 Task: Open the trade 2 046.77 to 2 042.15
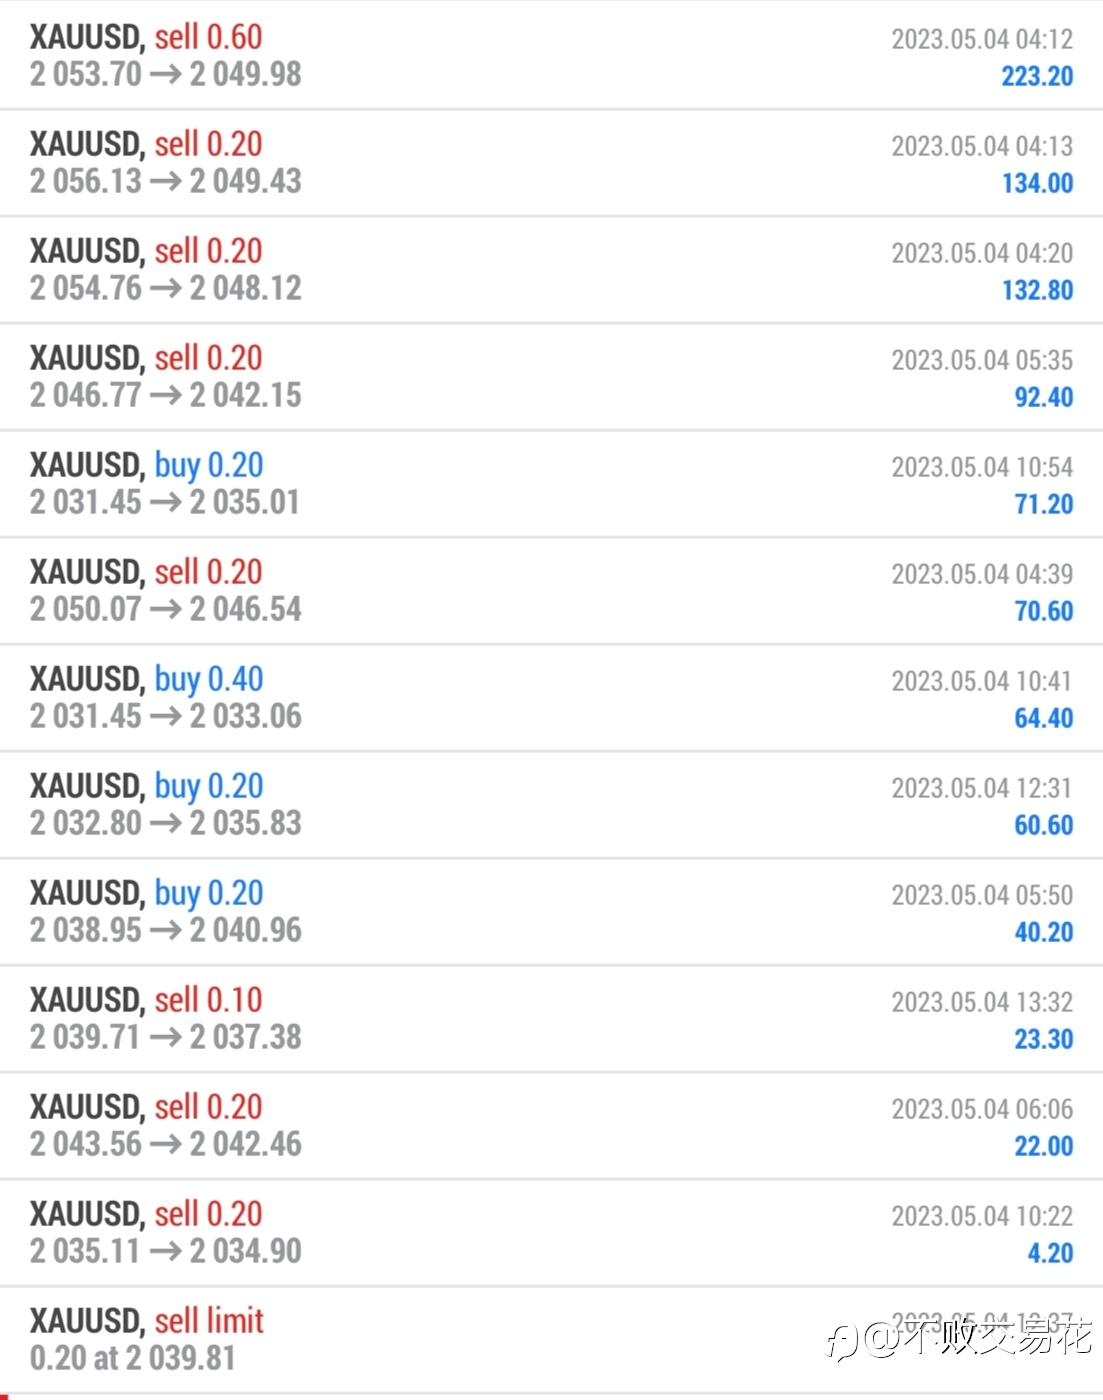pos(551,377)
